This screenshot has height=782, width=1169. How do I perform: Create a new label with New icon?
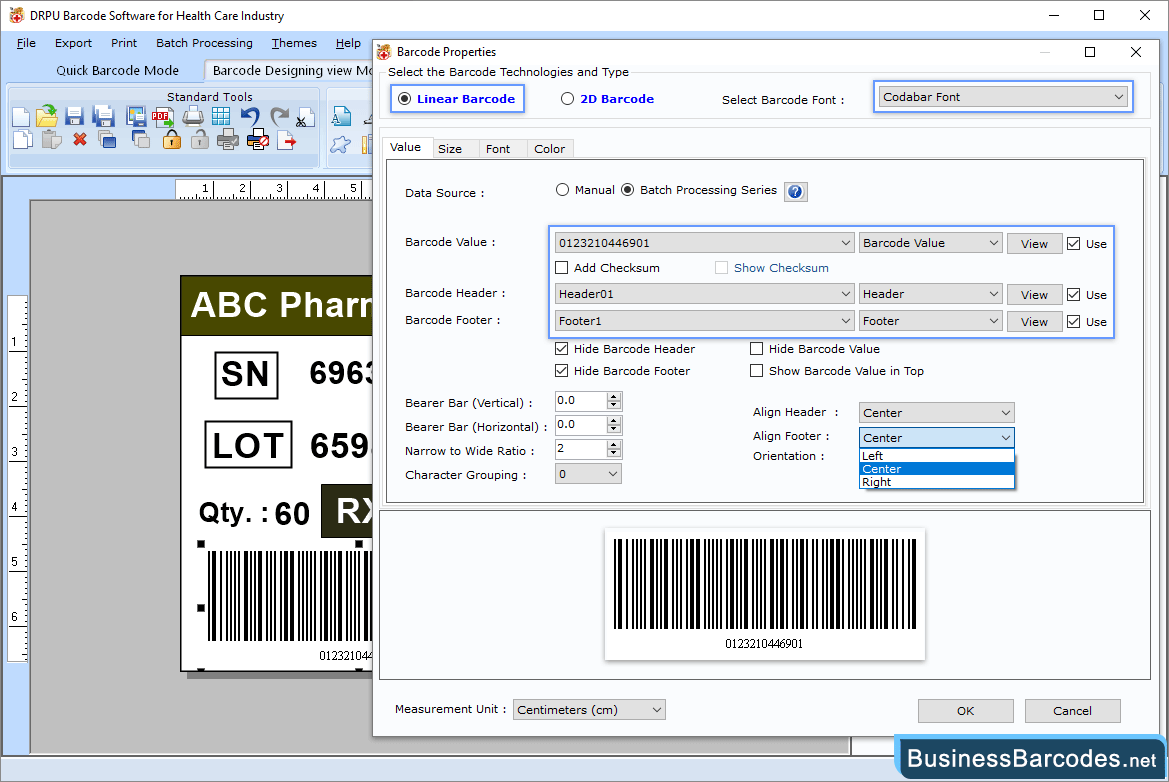point(21,117)
